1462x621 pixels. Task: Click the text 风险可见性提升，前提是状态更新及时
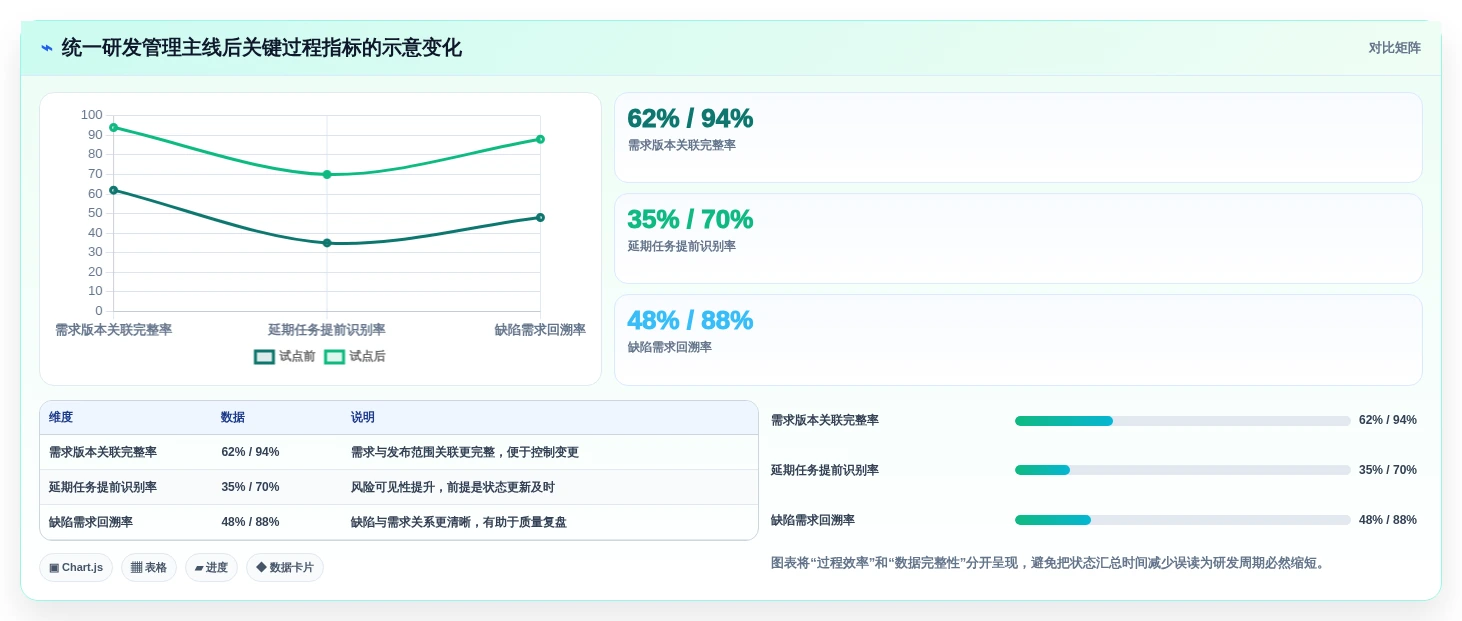pyautogui.click(x=453, y=487)
